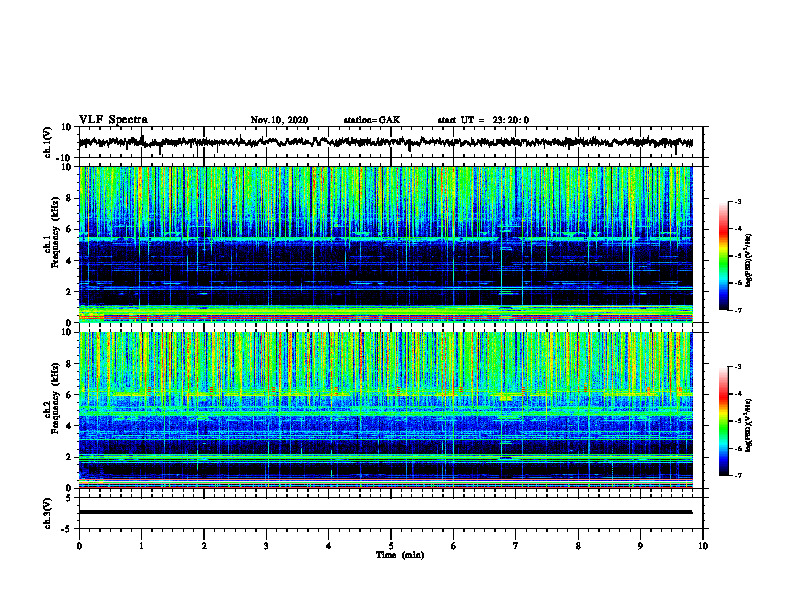792x612 pixels.
Task: Click the "-3" label on ch.2 colorbar
Action: click(737, 367)
